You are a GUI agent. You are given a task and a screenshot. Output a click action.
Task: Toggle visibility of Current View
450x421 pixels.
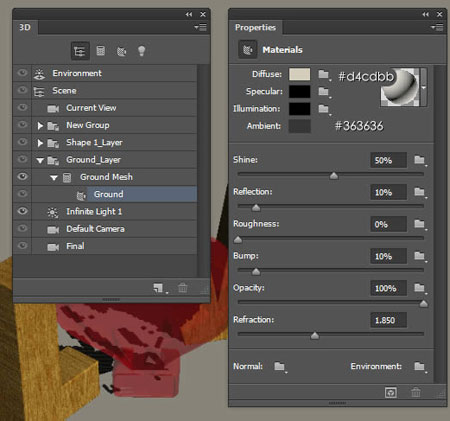(22, 107)
